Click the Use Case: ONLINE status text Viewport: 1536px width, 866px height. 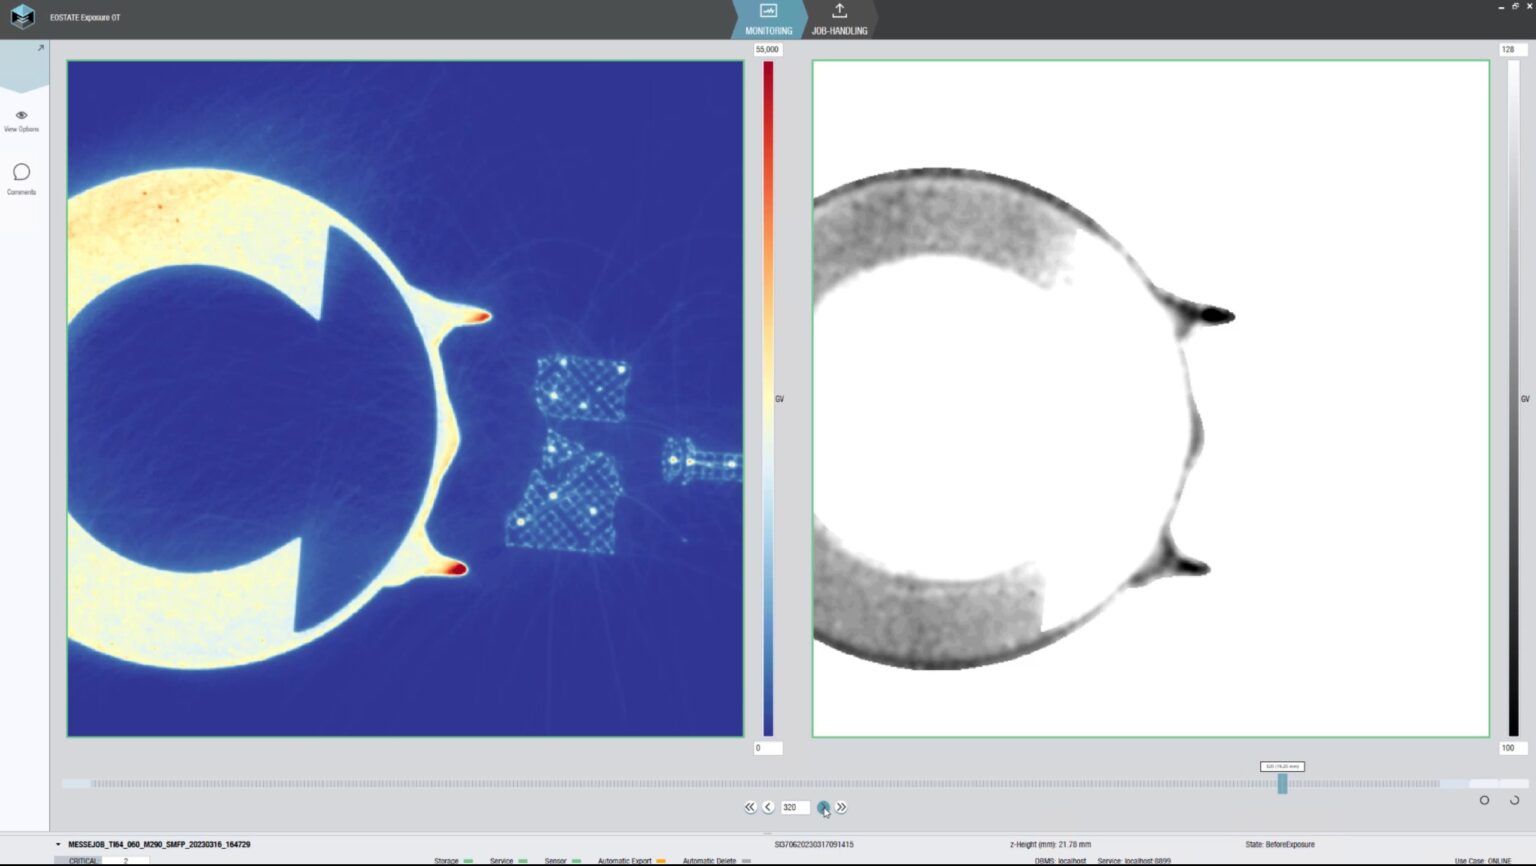coord(1483,861)
